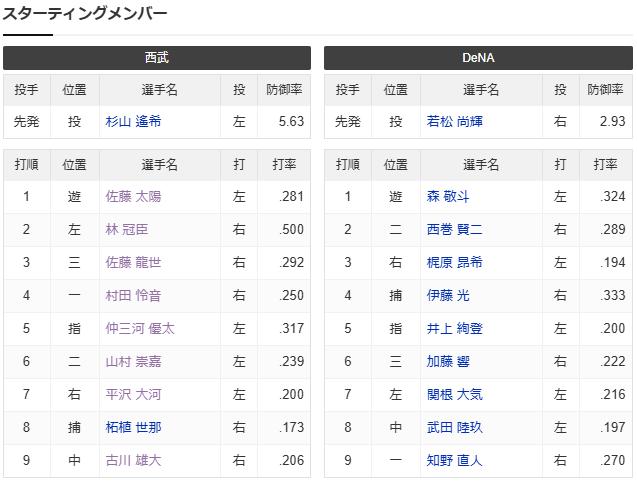This screenshot has width=637, height=486.
Task: Open 山村 崇嘉 player page
Action: [133, 361]
